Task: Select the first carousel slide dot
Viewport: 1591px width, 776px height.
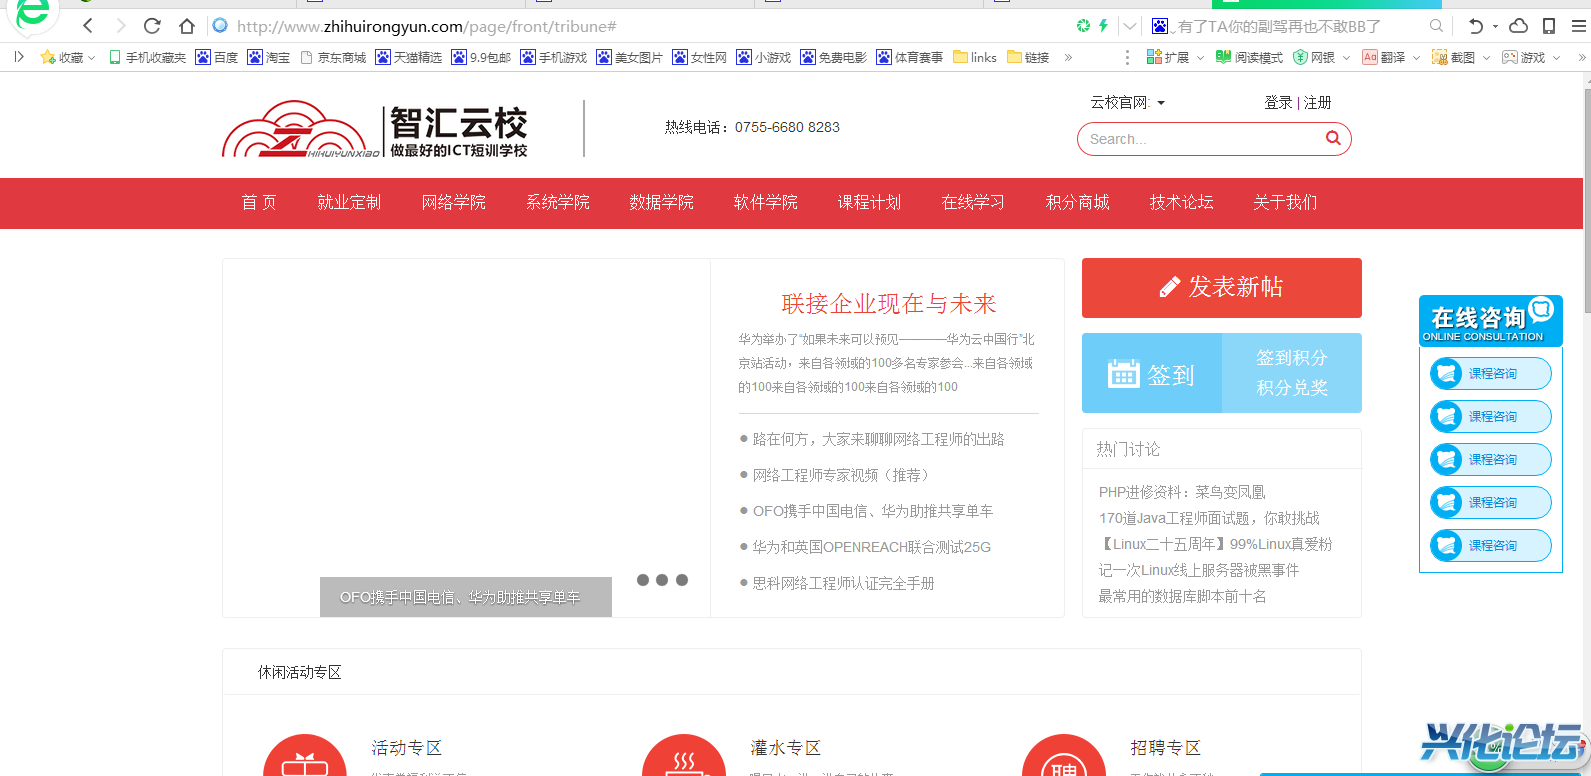Action: tap(643, 580)
